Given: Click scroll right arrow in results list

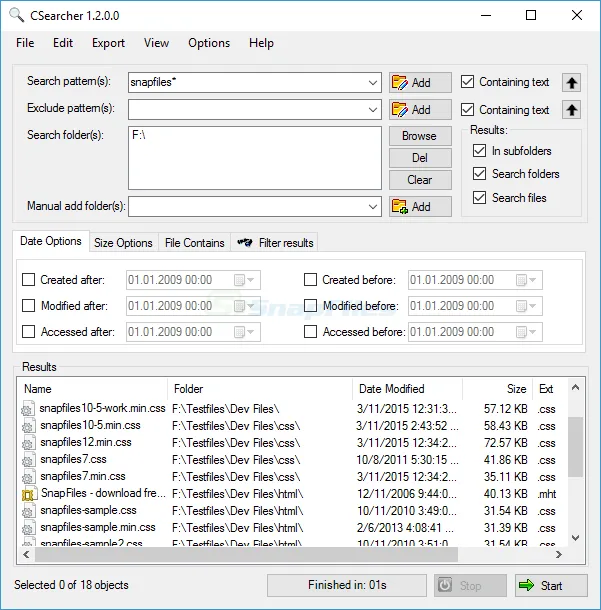Looking at the screenshot, I should click(x=559, y=554).
